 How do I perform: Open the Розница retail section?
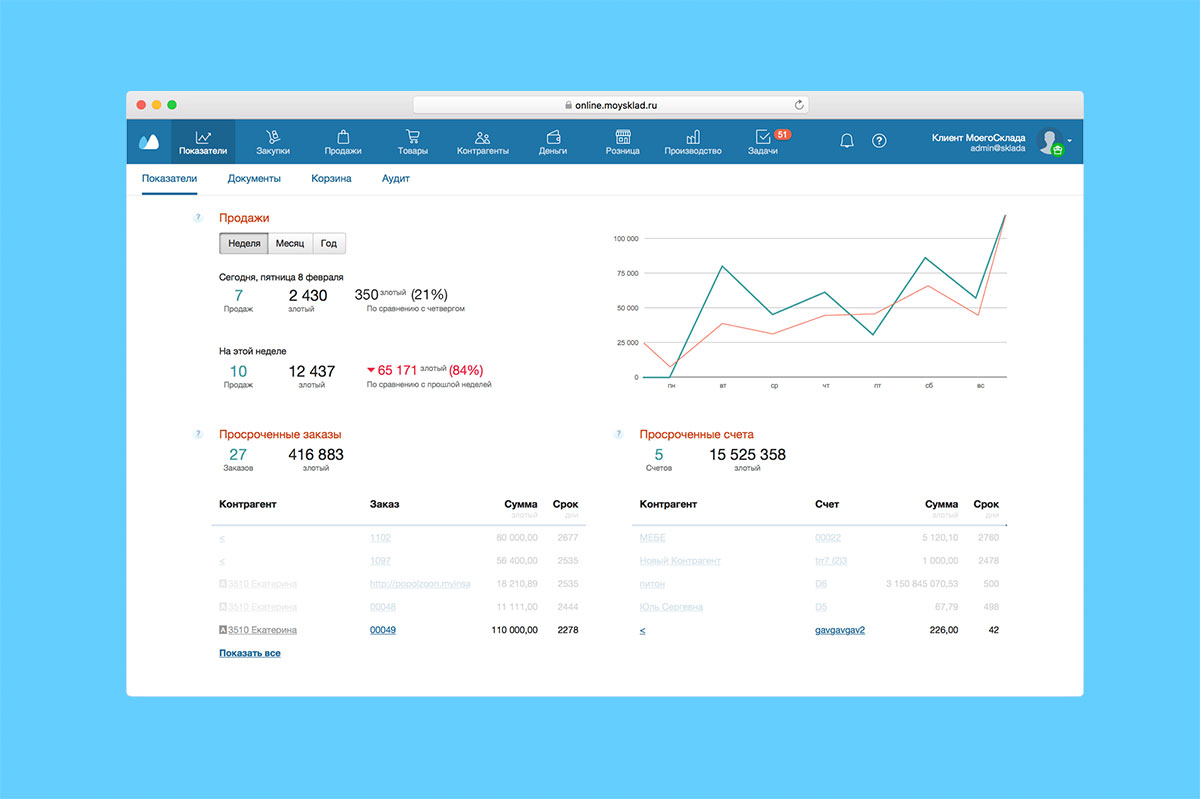coord(623,142)
